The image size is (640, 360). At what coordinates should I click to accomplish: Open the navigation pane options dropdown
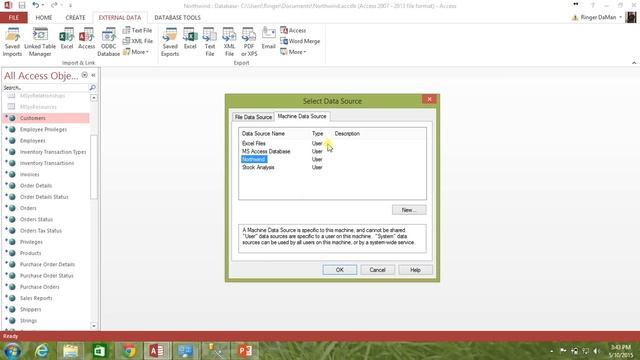[84, 75]
